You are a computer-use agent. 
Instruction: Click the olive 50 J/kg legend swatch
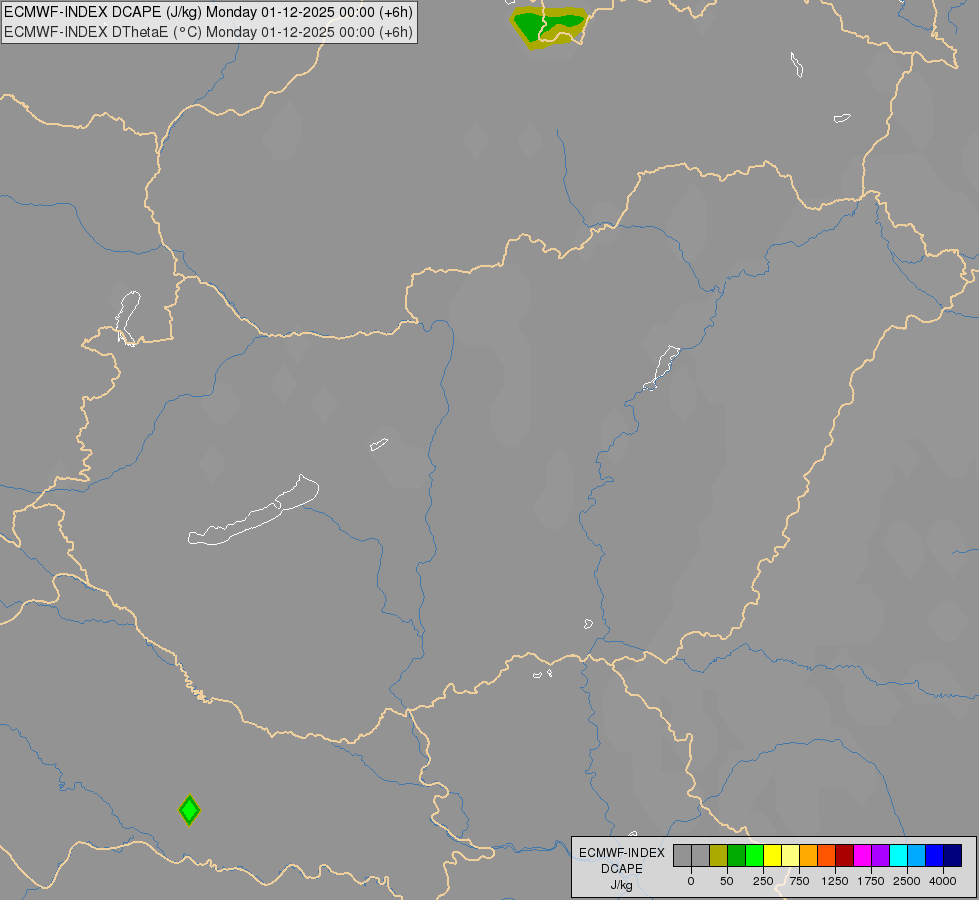tap(719, 855)
